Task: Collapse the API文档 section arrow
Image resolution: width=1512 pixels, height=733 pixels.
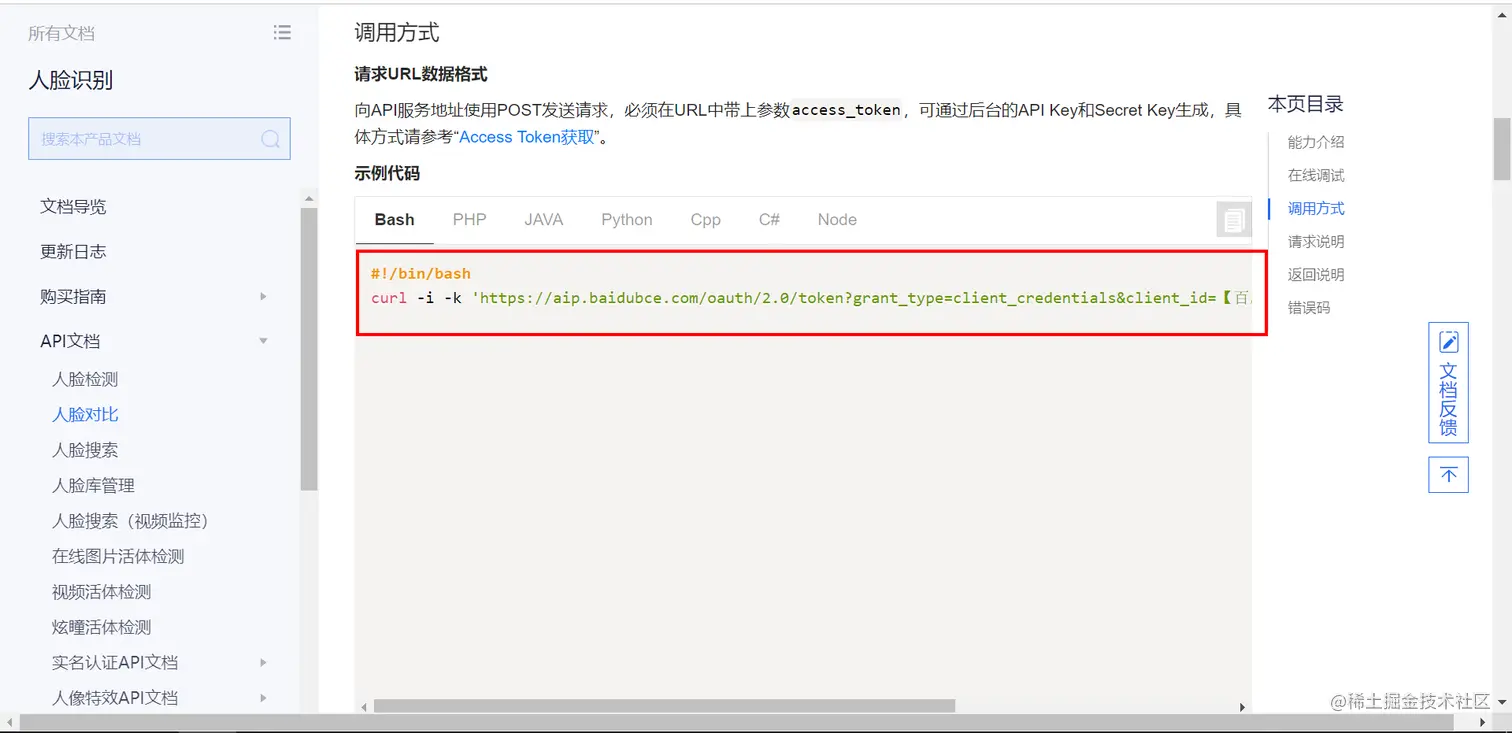Action: pyautogui.click(x=263, y=341)
